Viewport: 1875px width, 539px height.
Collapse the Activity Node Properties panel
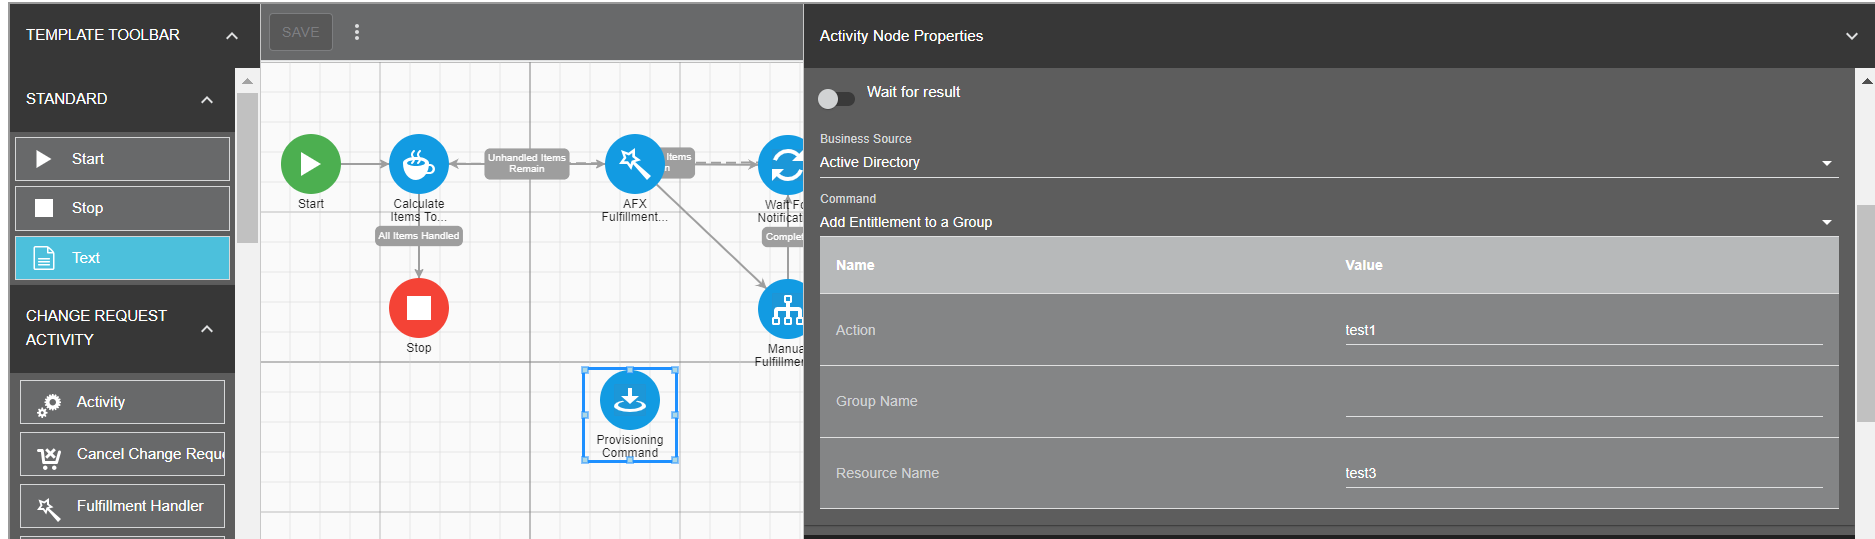click(x=1852, y=36)
